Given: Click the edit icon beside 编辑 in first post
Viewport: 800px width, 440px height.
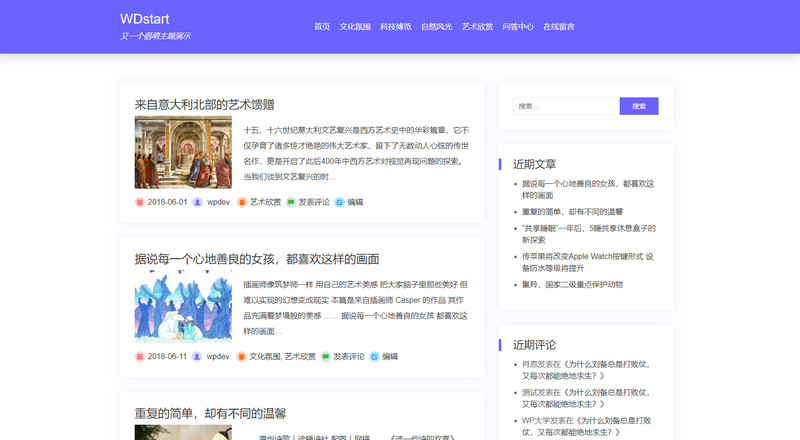Looking at the screenshot, I should click(x=340, y=202).
